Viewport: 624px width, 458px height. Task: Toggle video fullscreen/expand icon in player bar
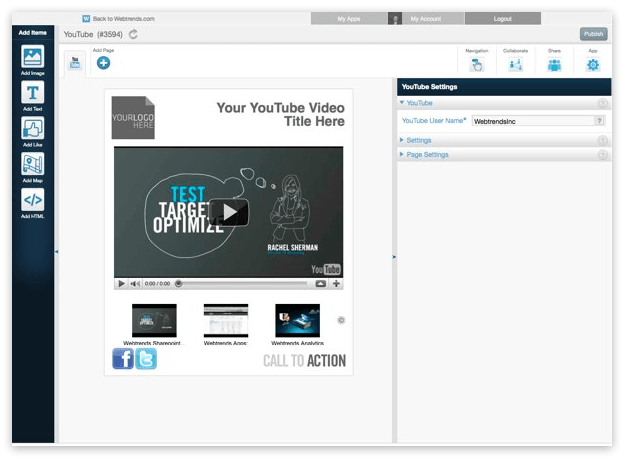[x=321, y=284]
